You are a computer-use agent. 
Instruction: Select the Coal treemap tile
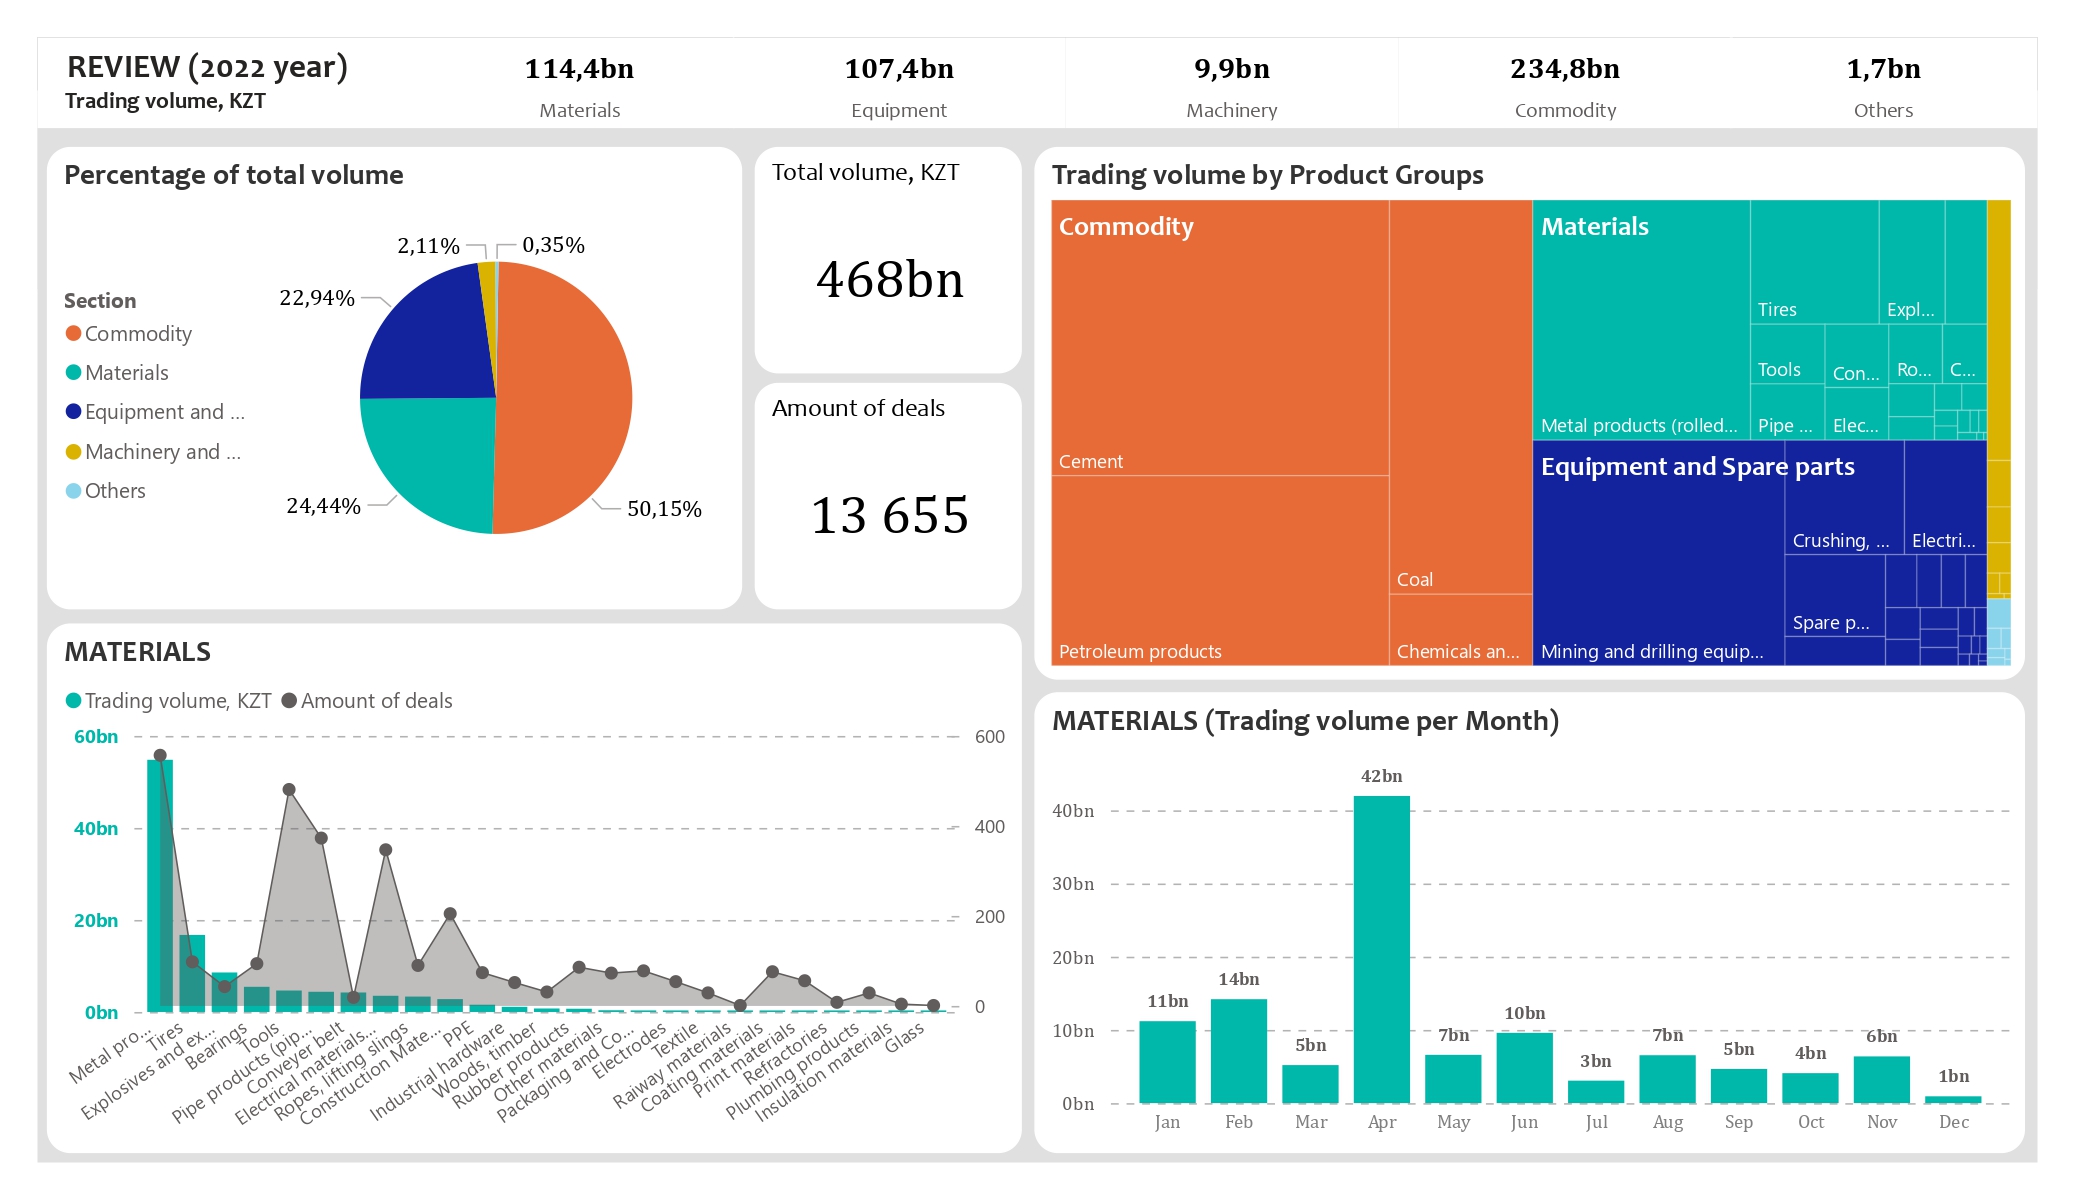point(1461,397)
